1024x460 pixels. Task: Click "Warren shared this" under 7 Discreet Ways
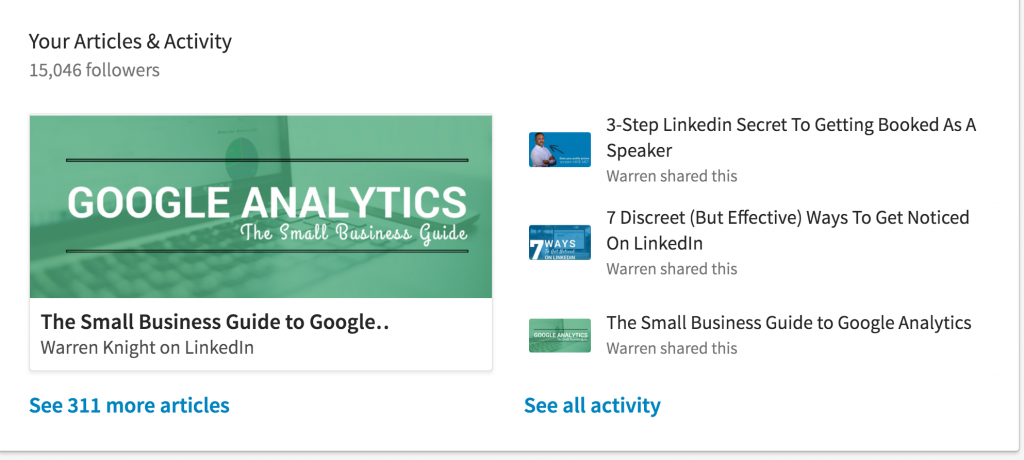point(671,269)
